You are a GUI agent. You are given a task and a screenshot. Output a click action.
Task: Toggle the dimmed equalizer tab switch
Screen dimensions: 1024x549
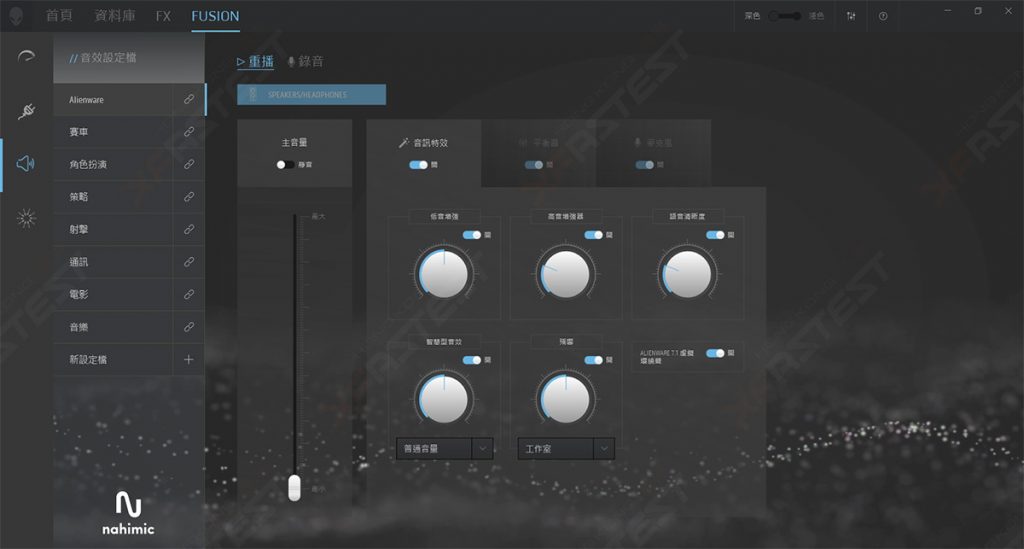tap(534, 165)
